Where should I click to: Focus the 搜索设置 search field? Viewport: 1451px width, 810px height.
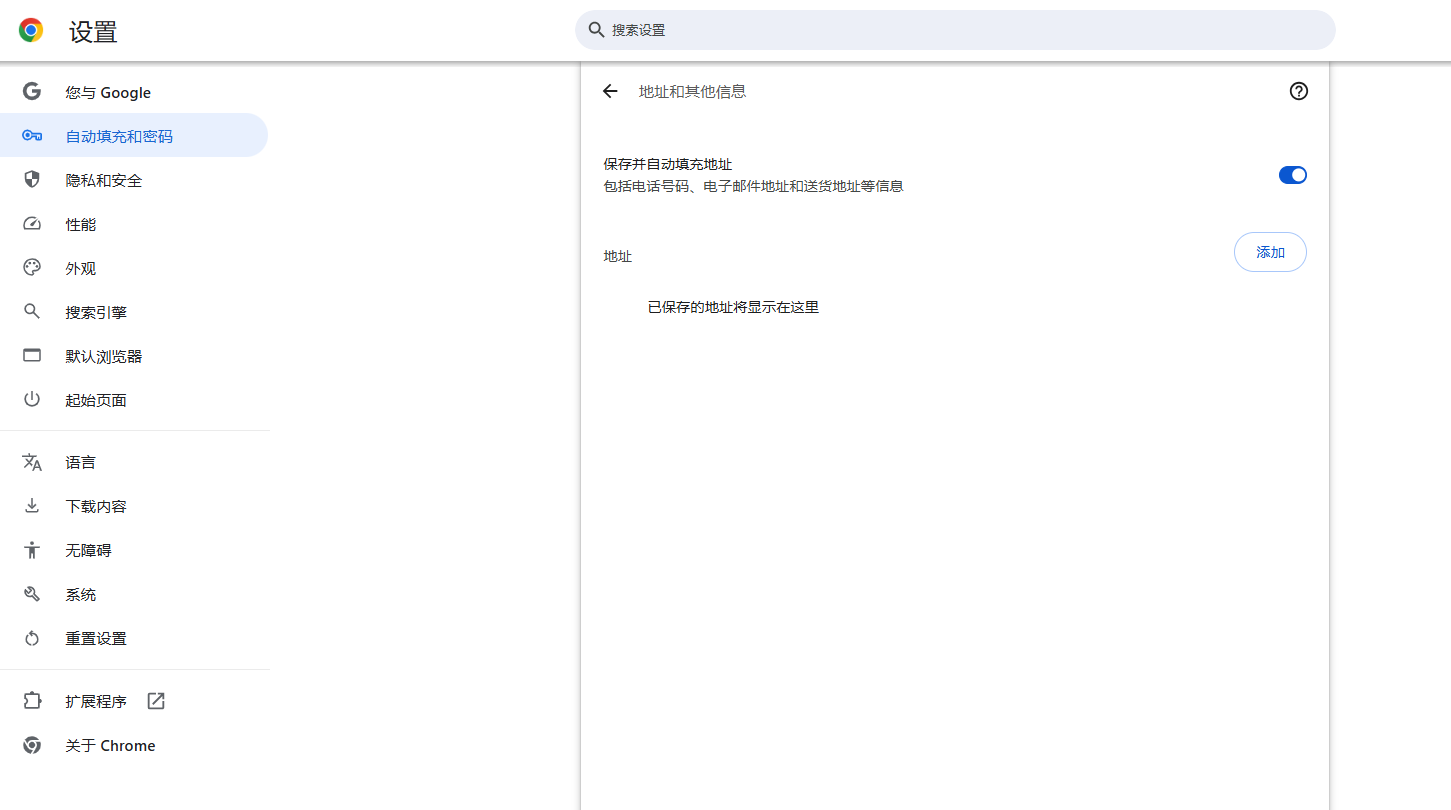955,30
